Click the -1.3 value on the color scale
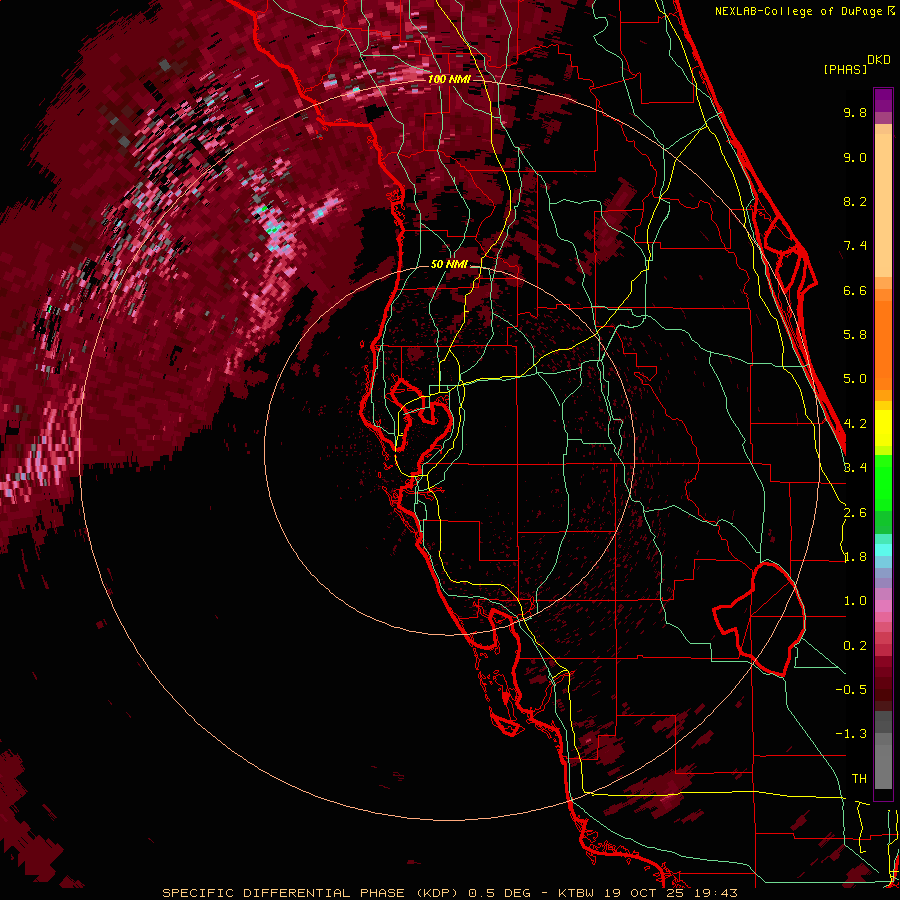Screen dimensions: 900x900 851,734
